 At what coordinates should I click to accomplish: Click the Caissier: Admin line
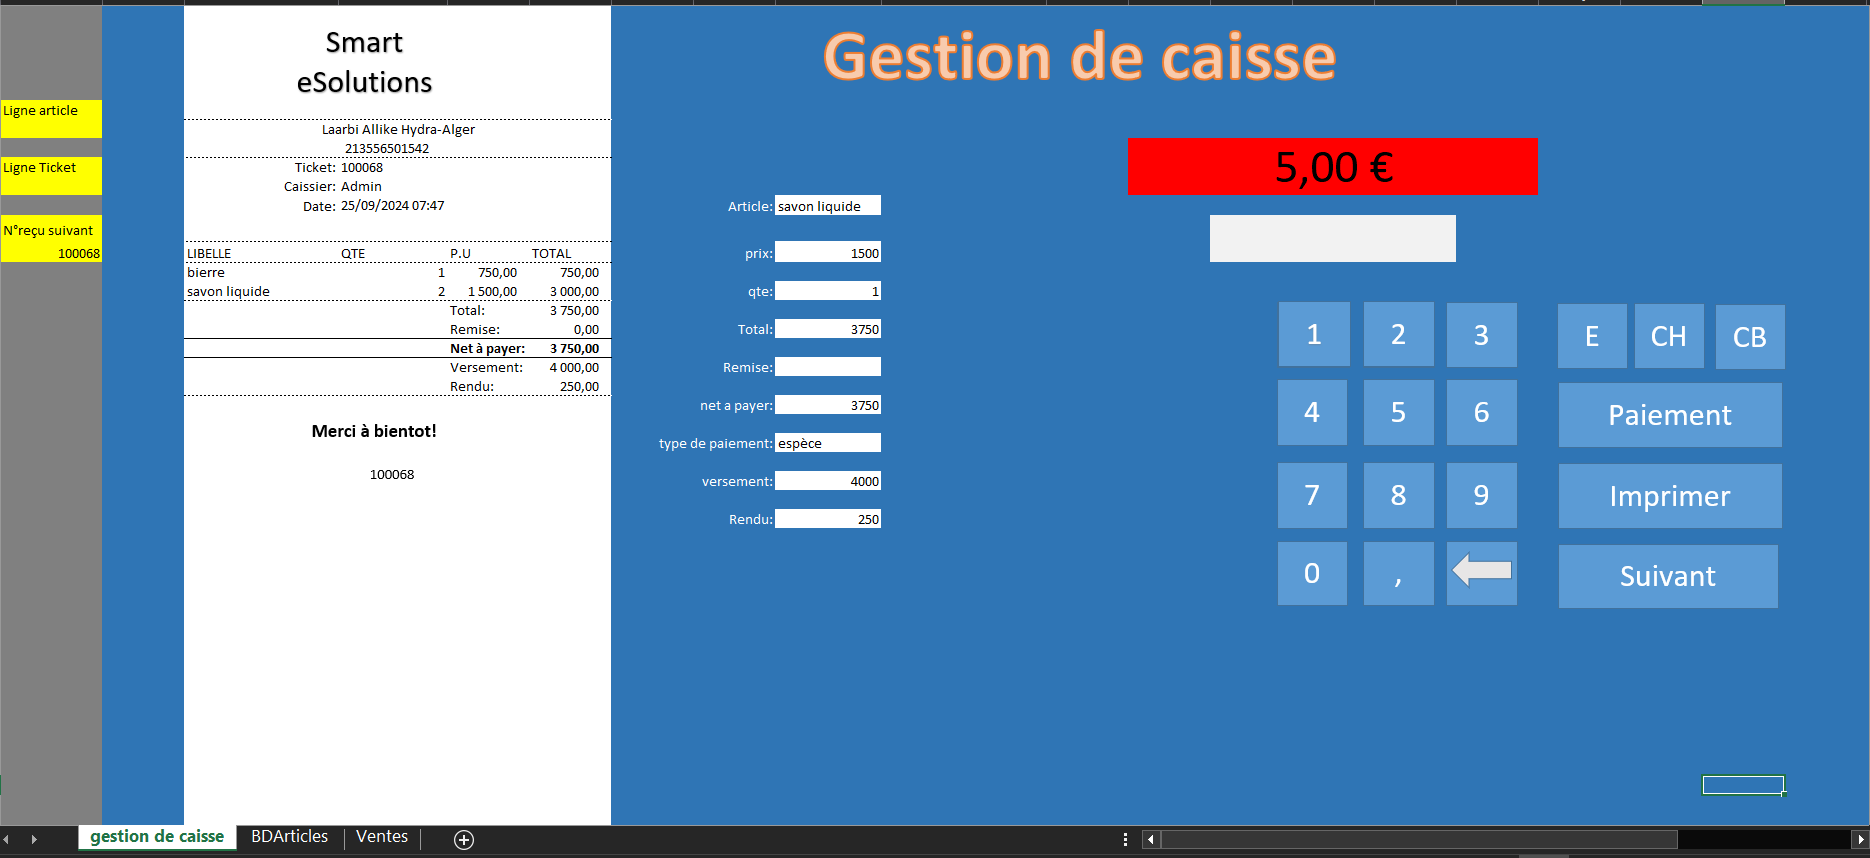(333, 186)
